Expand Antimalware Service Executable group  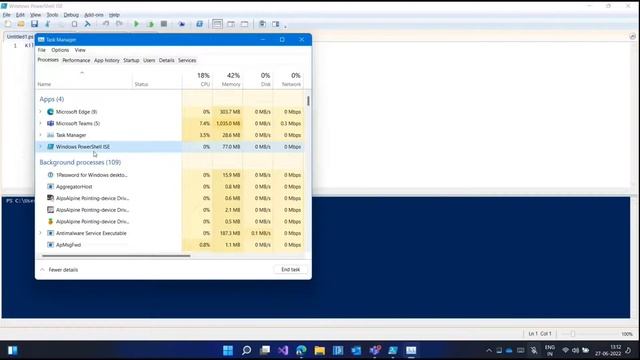pyautogui.click(x=40, y=233)
